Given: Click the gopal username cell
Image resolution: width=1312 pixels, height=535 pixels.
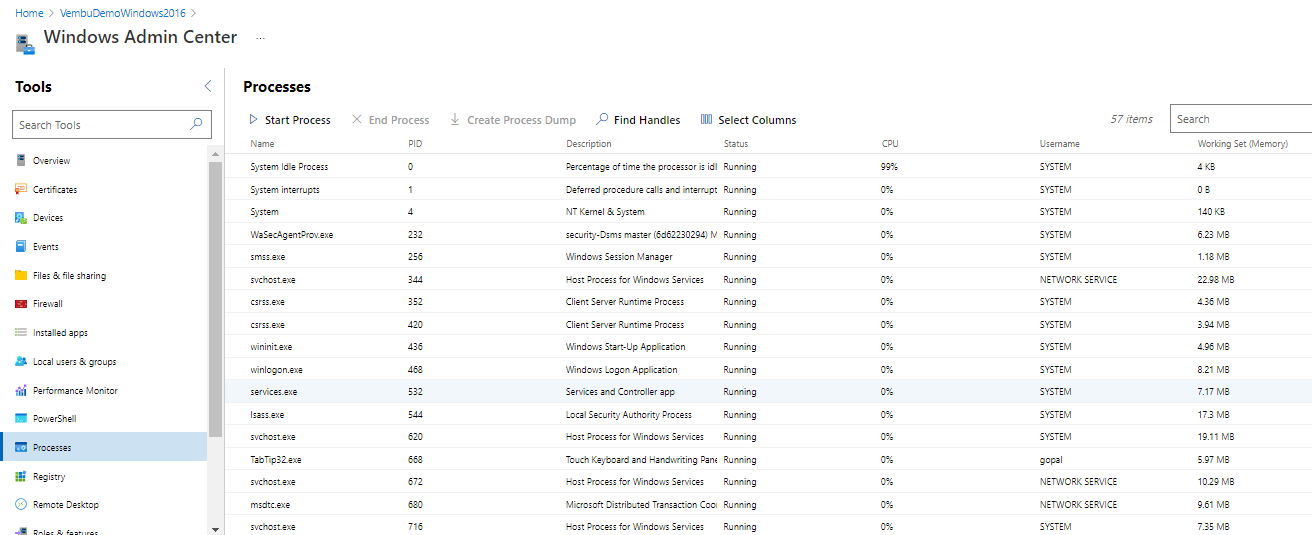Looking at the screenshot, I should (x=1050, y=460).
